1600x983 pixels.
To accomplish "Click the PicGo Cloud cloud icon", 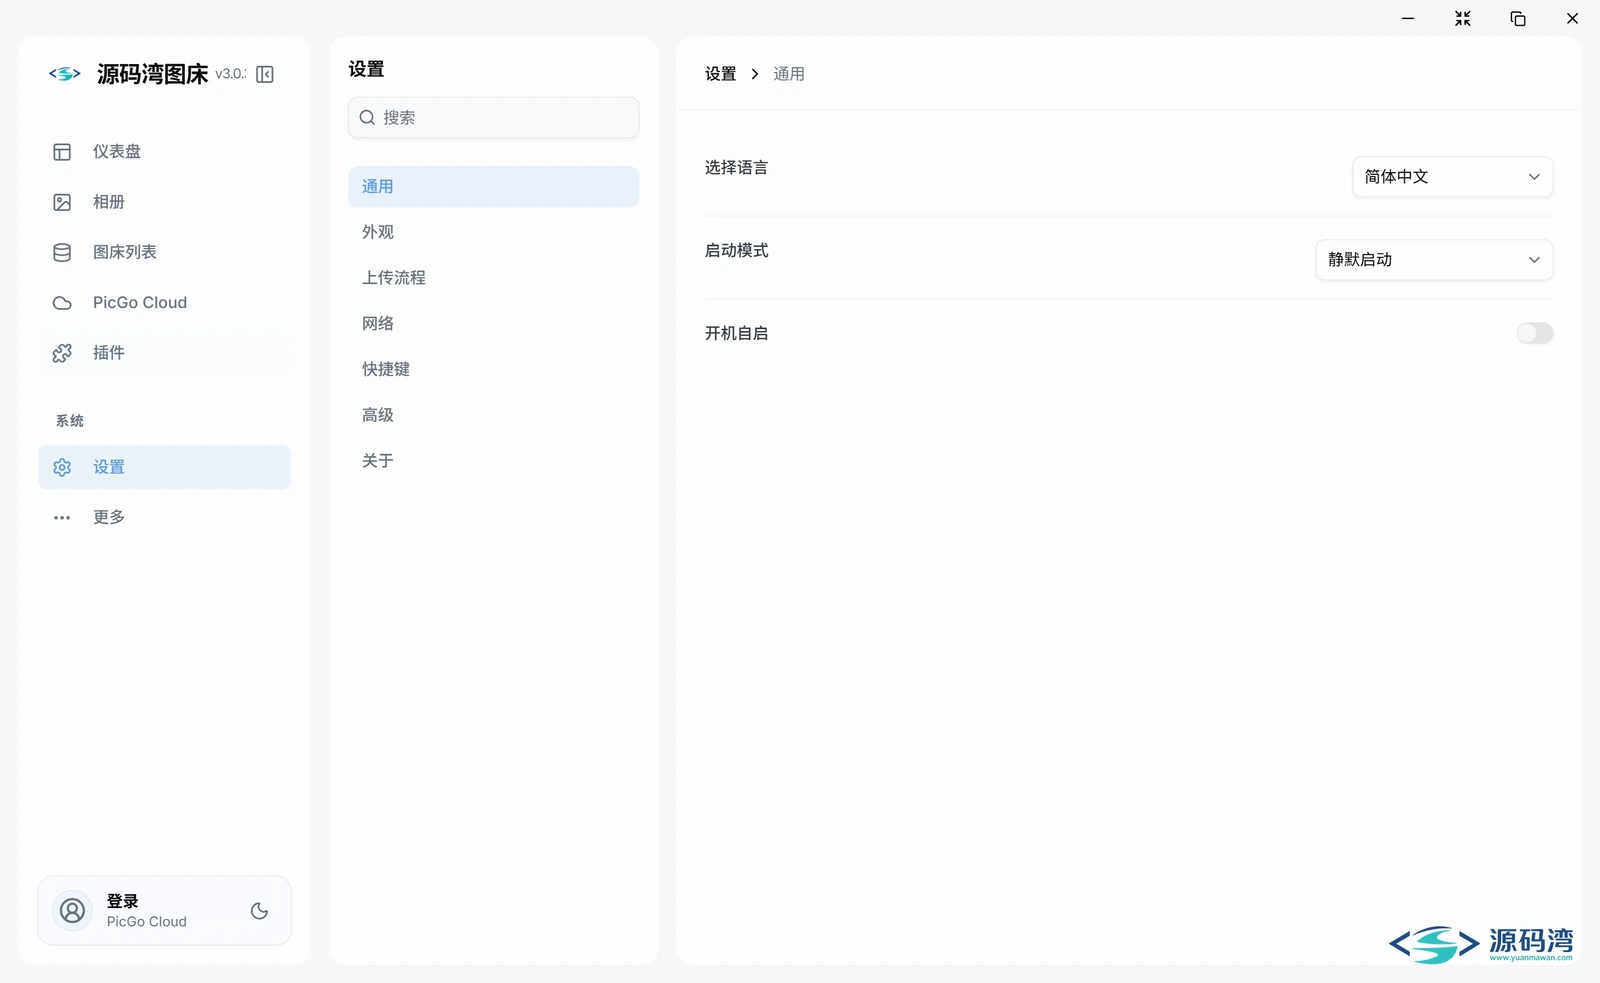I will (62, 303).
